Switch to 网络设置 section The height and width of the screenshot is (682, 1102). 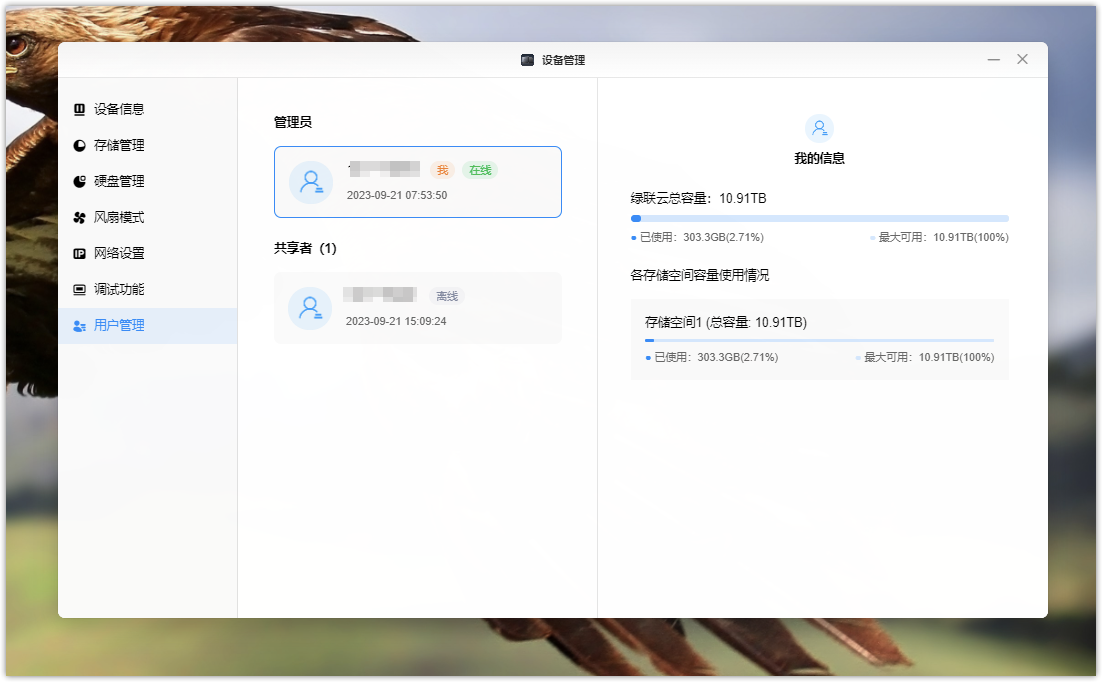pos(119,253)
